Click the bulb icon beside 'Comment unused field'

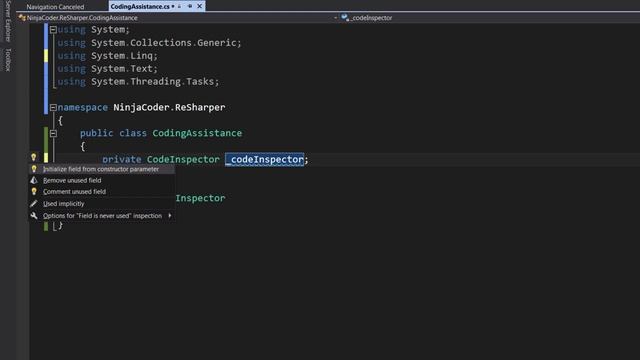[34, 191]
